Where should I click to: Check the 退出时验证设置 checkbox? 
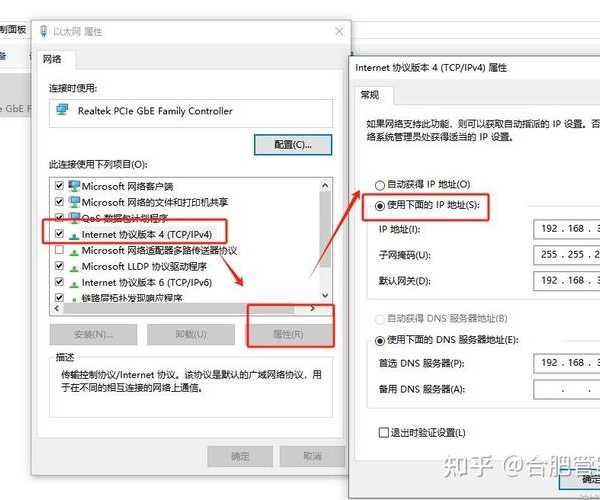click(383, 432)
